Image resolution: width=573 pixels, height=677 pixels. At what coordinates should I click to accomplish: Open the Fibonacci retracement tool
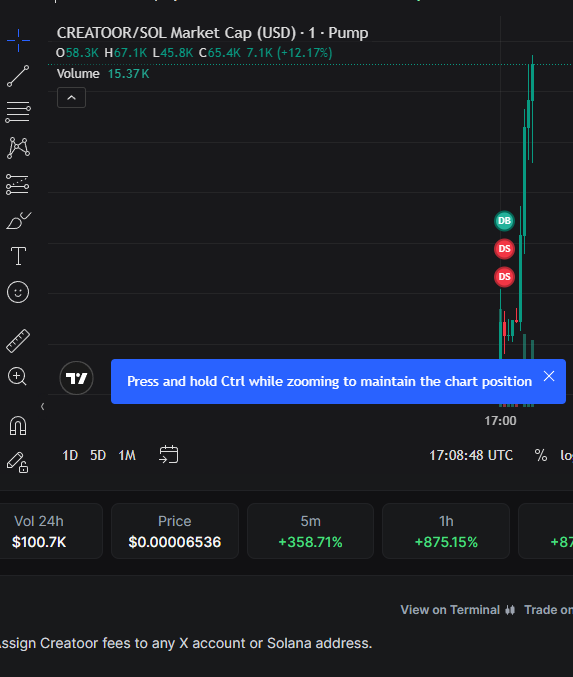point(18,112)
